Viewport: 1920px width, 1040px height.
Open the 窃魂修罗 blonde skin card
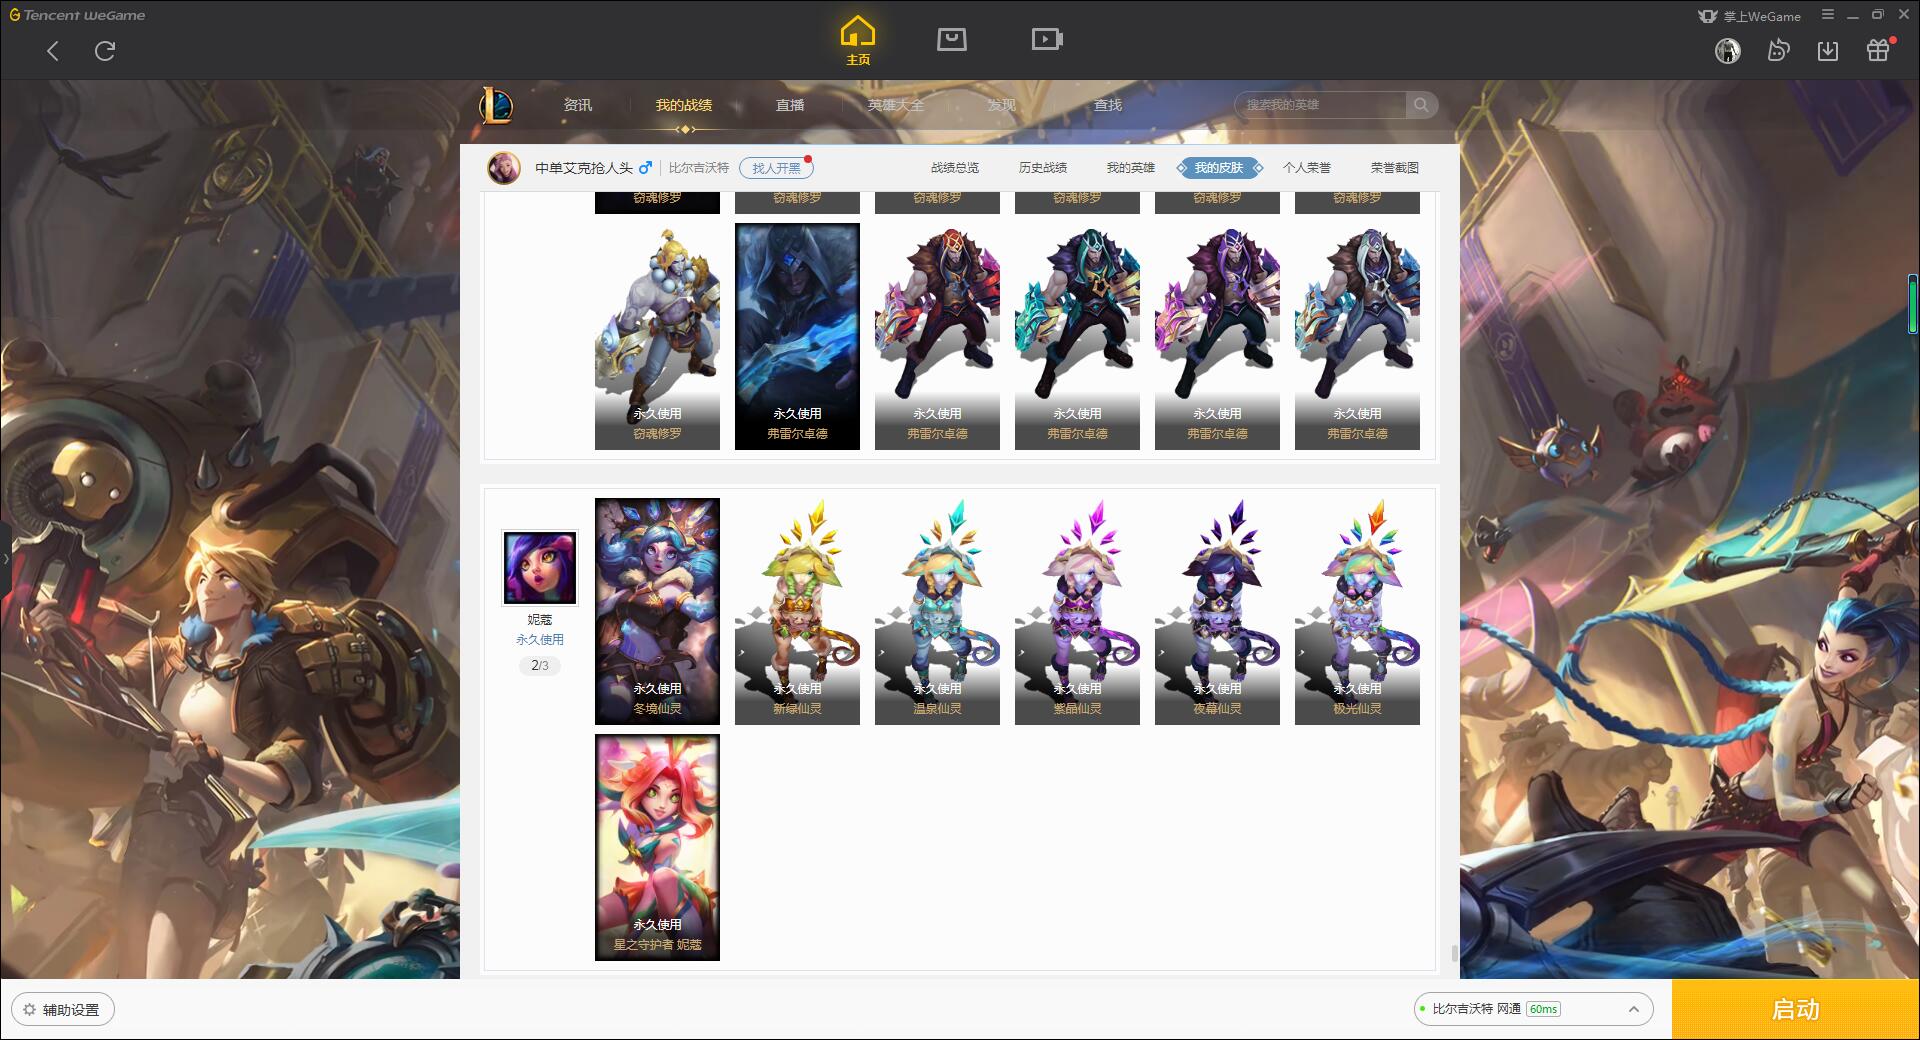click(657, 336)
